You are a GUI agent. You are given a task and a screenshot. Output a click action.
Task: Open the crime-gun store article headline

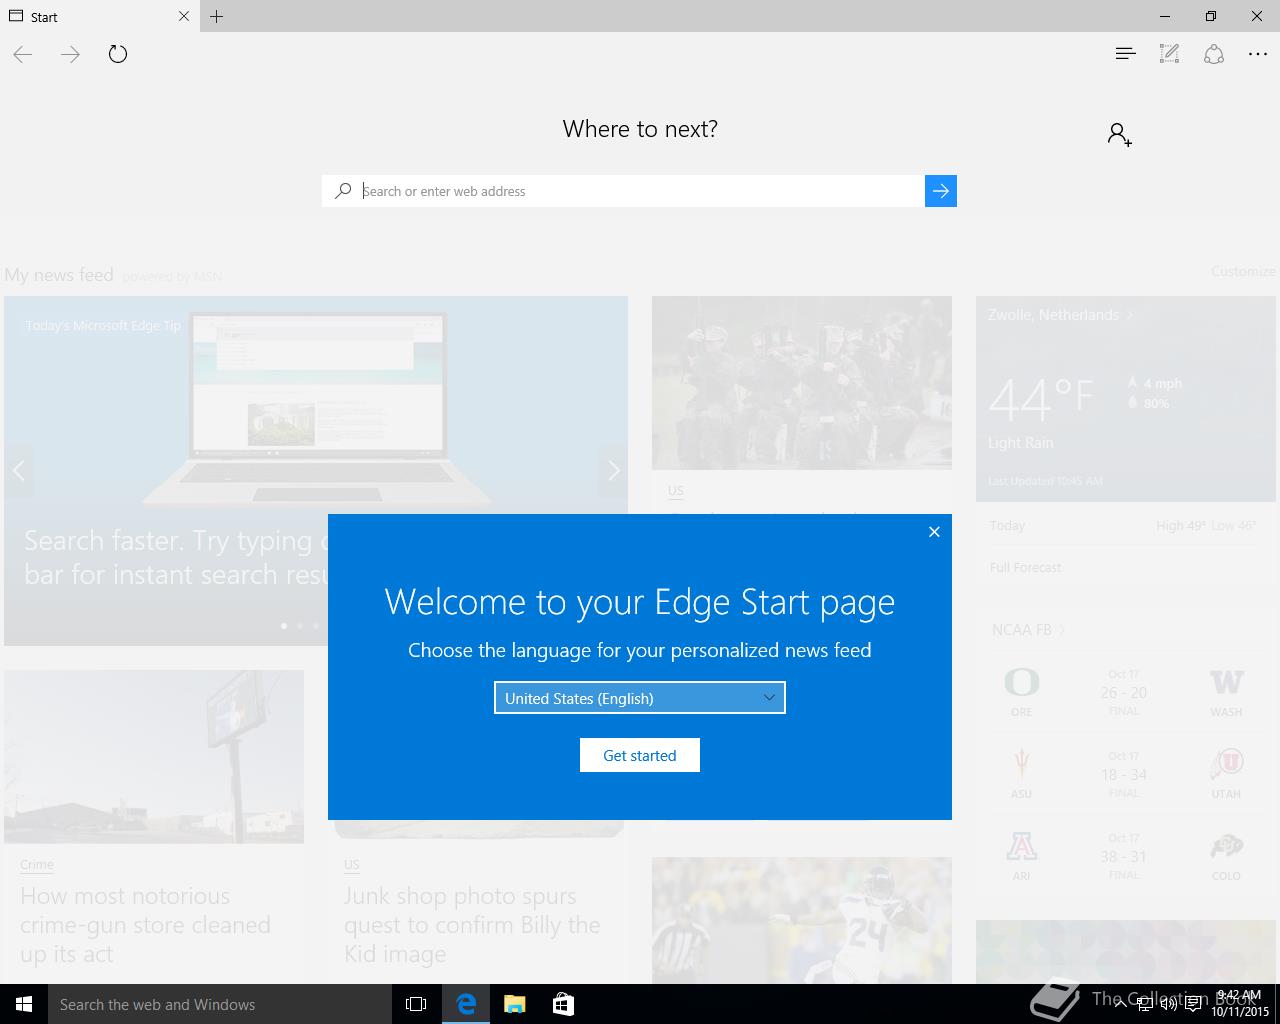pos(146,925)
